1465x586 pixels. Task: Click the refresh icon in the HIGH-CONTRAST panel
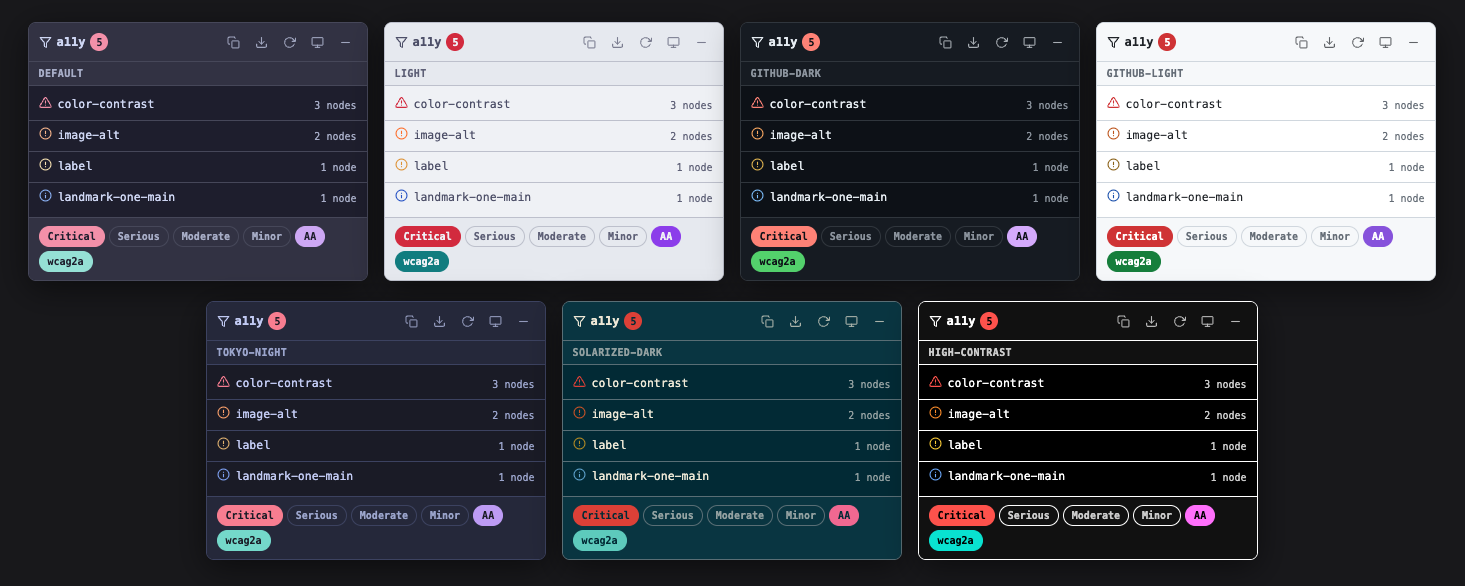point(1179,321)
